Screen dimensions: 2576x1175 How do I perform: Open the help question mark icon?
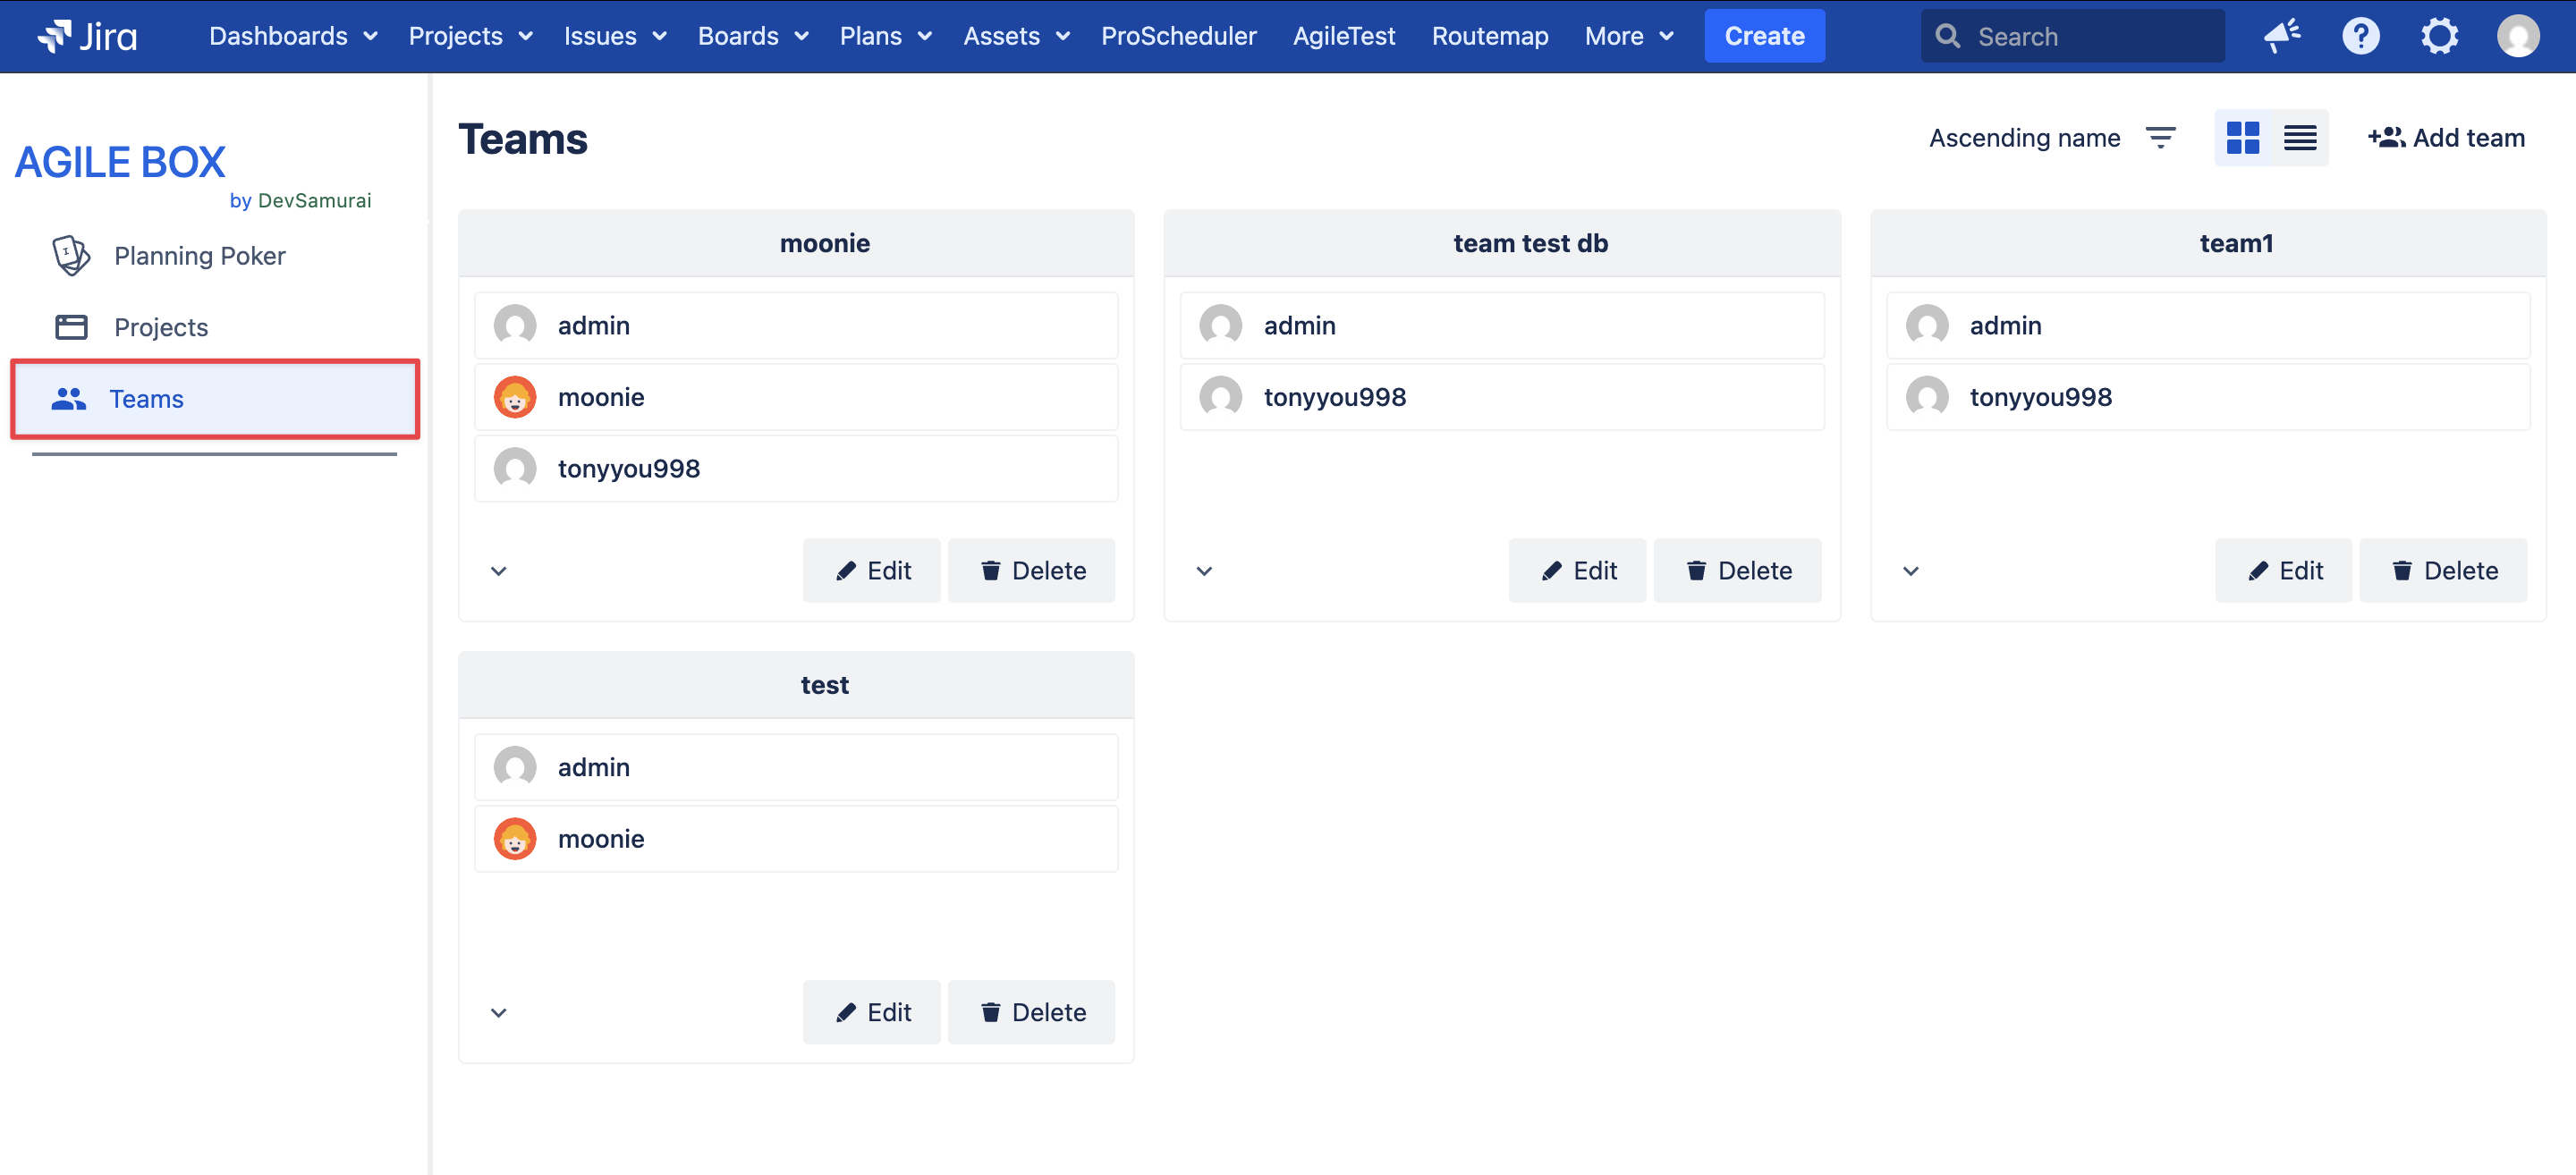tap(2360, 36)
